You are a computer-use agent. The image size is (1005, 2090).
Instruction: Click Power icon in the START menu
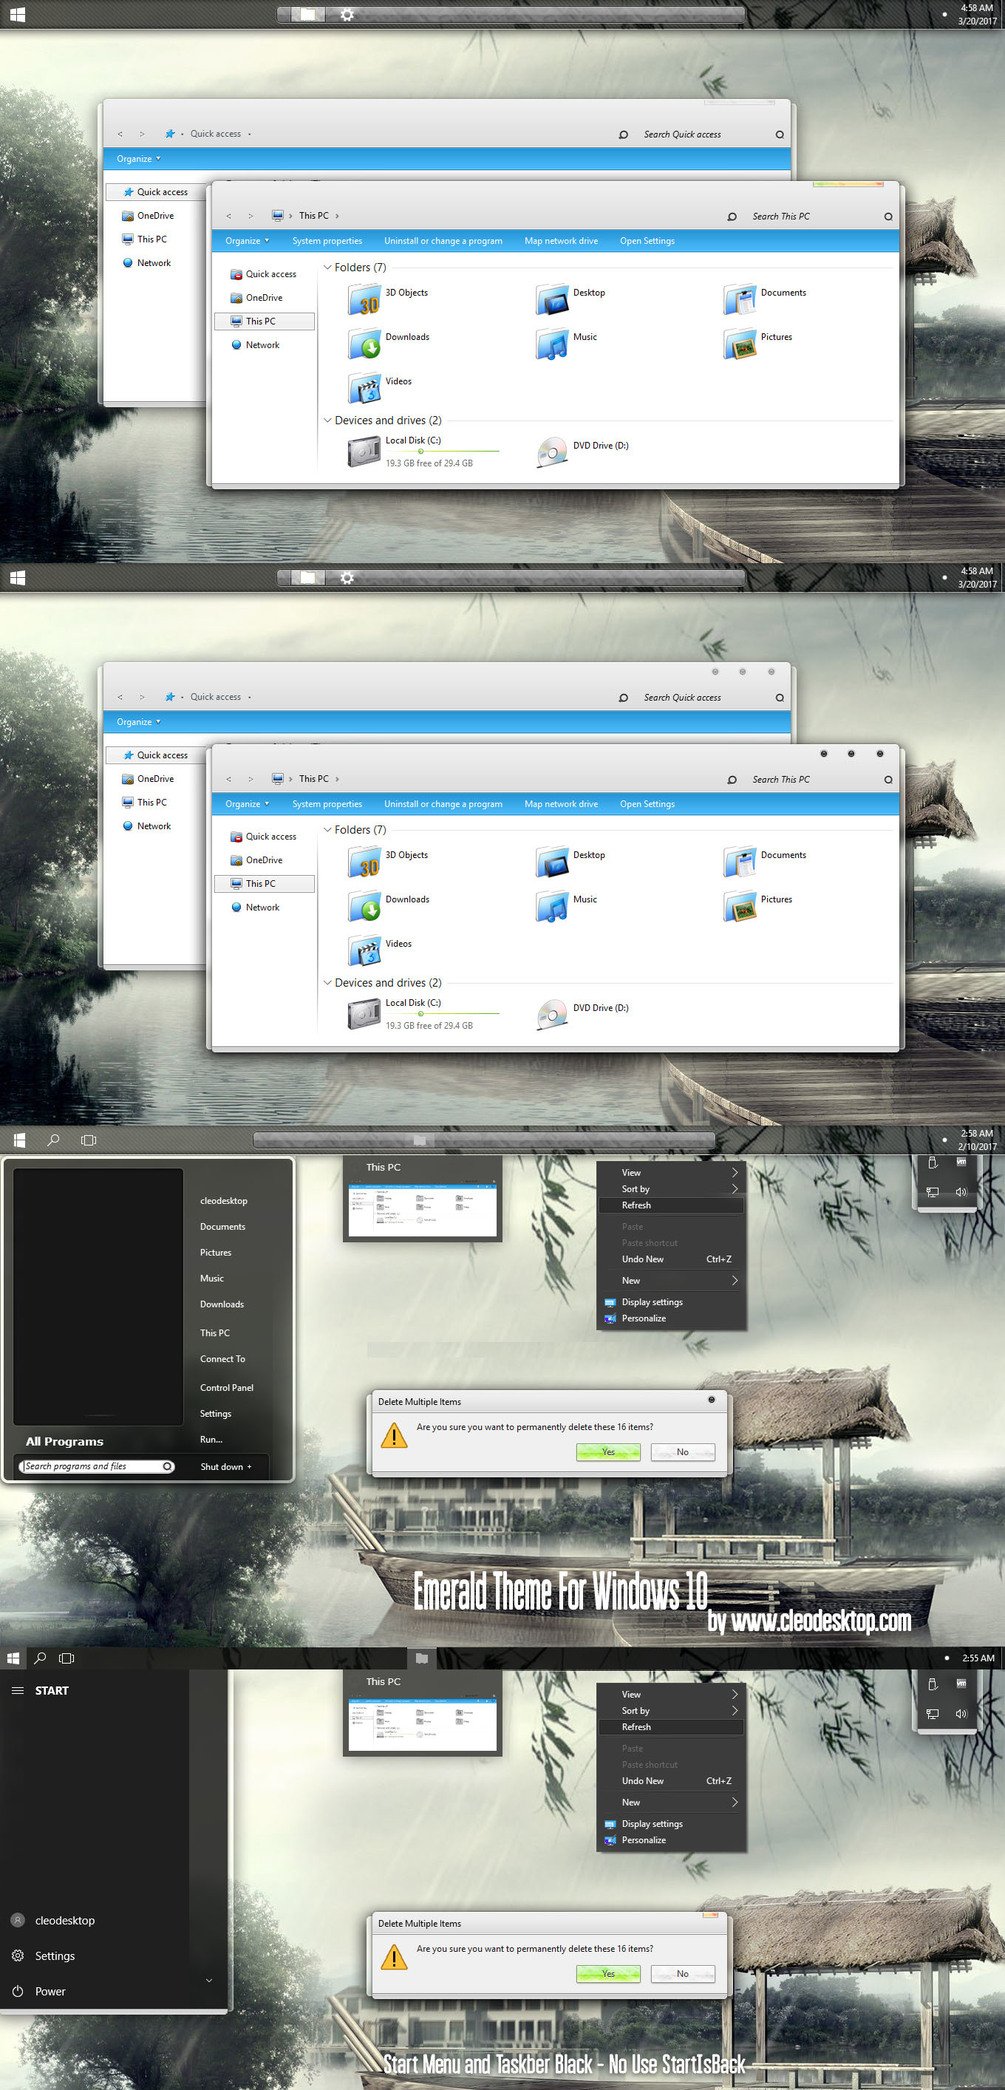[17, 1991]
